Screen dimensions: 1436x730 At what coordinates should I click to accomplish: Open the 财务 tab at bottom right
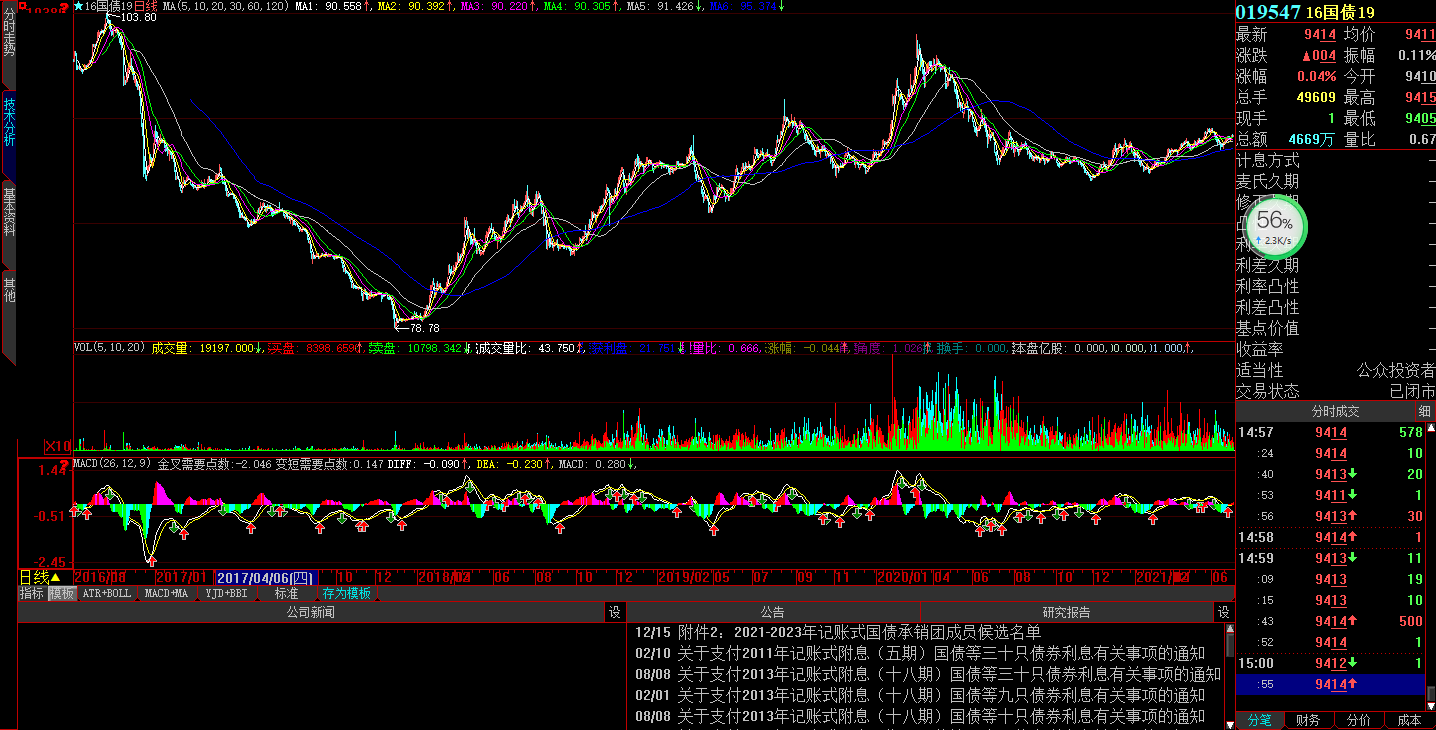click(x=1306, y=720)
